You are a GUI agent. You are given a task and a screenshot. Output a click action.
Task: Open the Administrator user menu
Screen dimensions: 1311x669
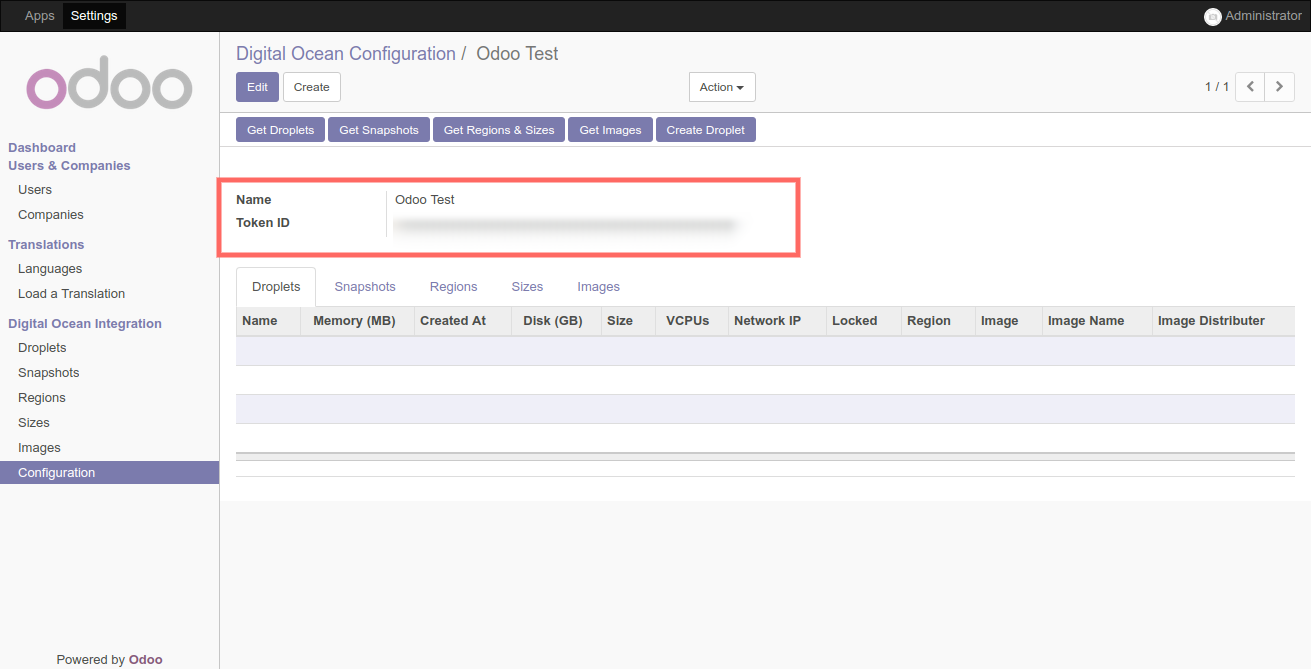pos(1254,16)
